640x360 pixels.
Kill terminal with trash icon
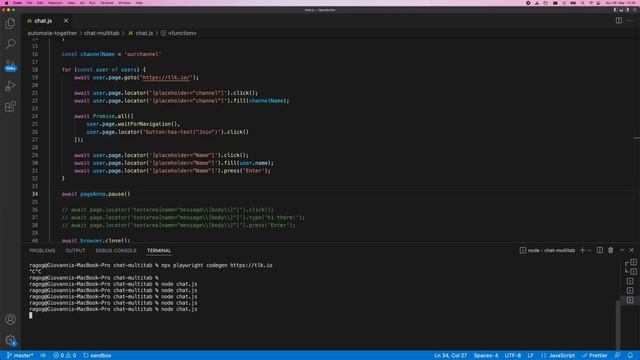pyautogui.click(x=611, y=250)
